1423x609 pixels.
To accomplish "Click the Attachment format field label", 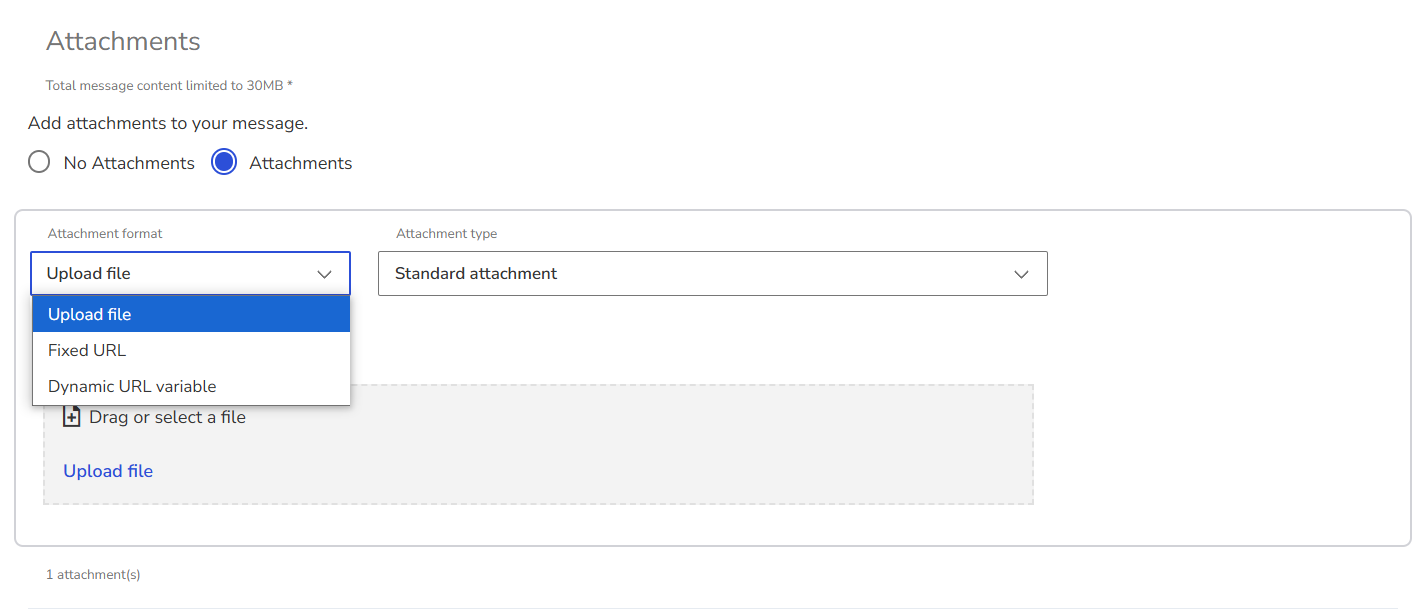I will [x=105, y=234].
